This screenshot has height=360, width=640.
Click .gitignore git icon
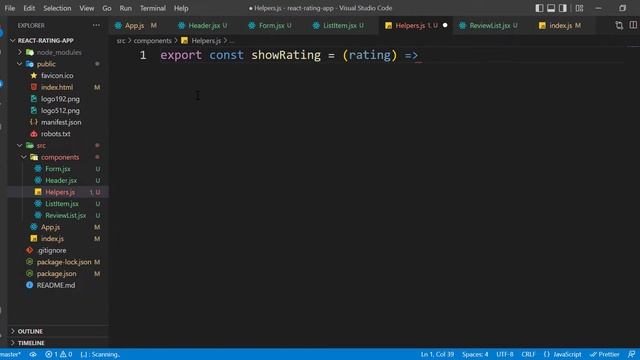[29, 250]
